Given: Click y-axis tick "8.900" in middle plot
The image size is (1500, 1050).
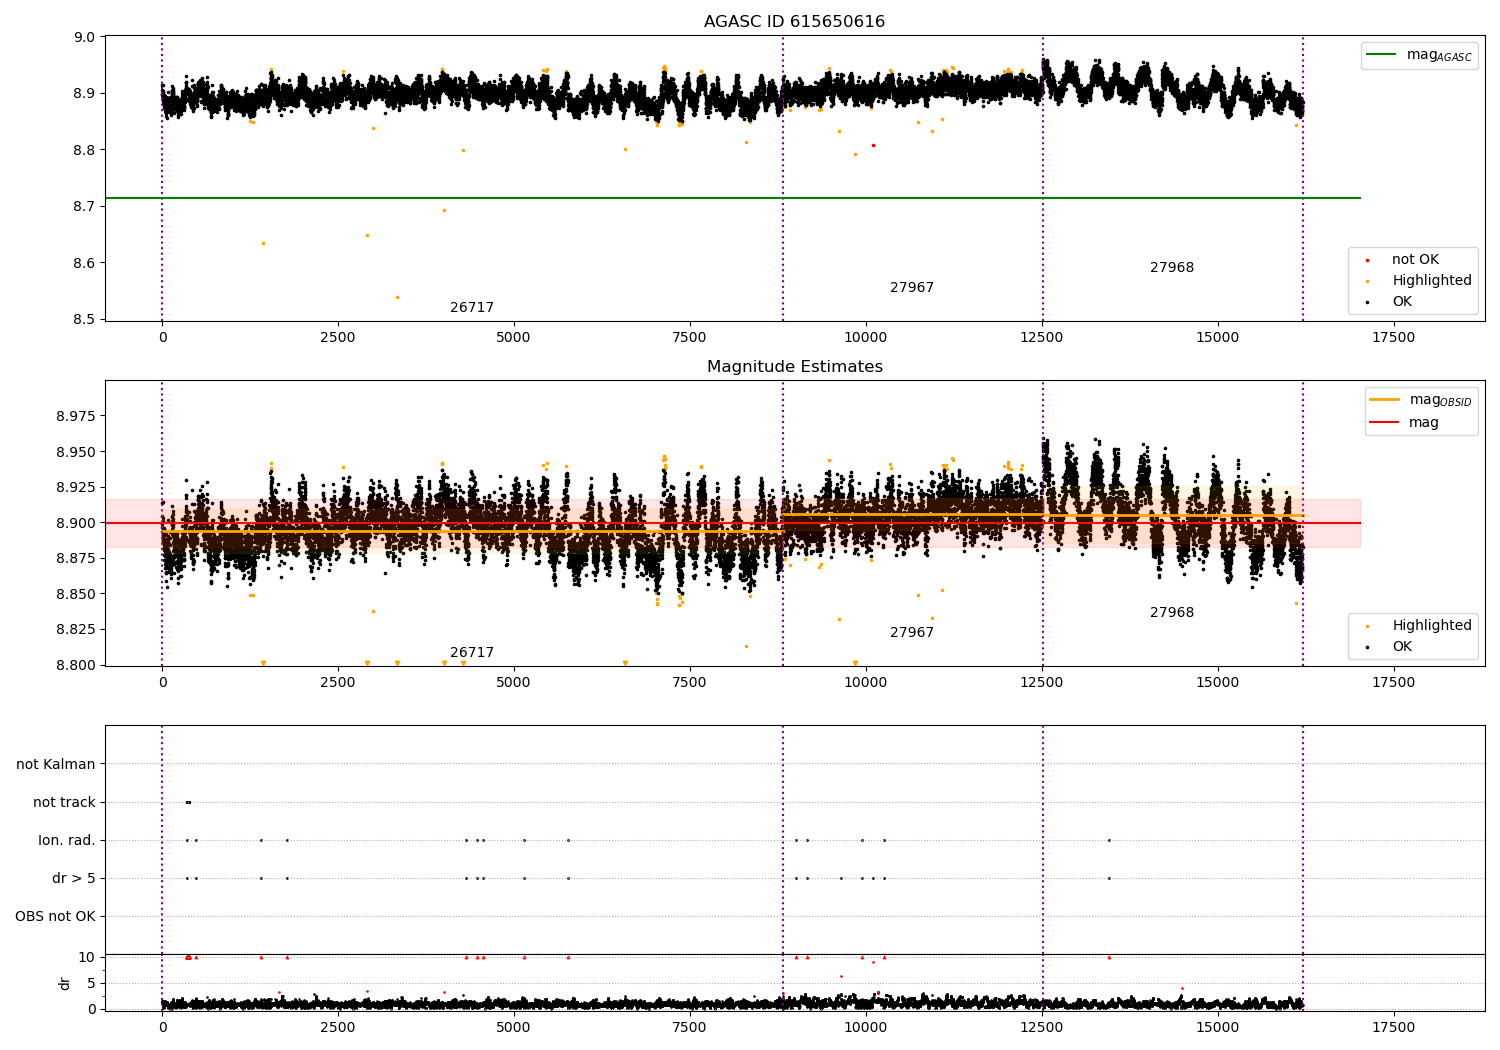Looking at the screenshot, I should pos(76,523).
